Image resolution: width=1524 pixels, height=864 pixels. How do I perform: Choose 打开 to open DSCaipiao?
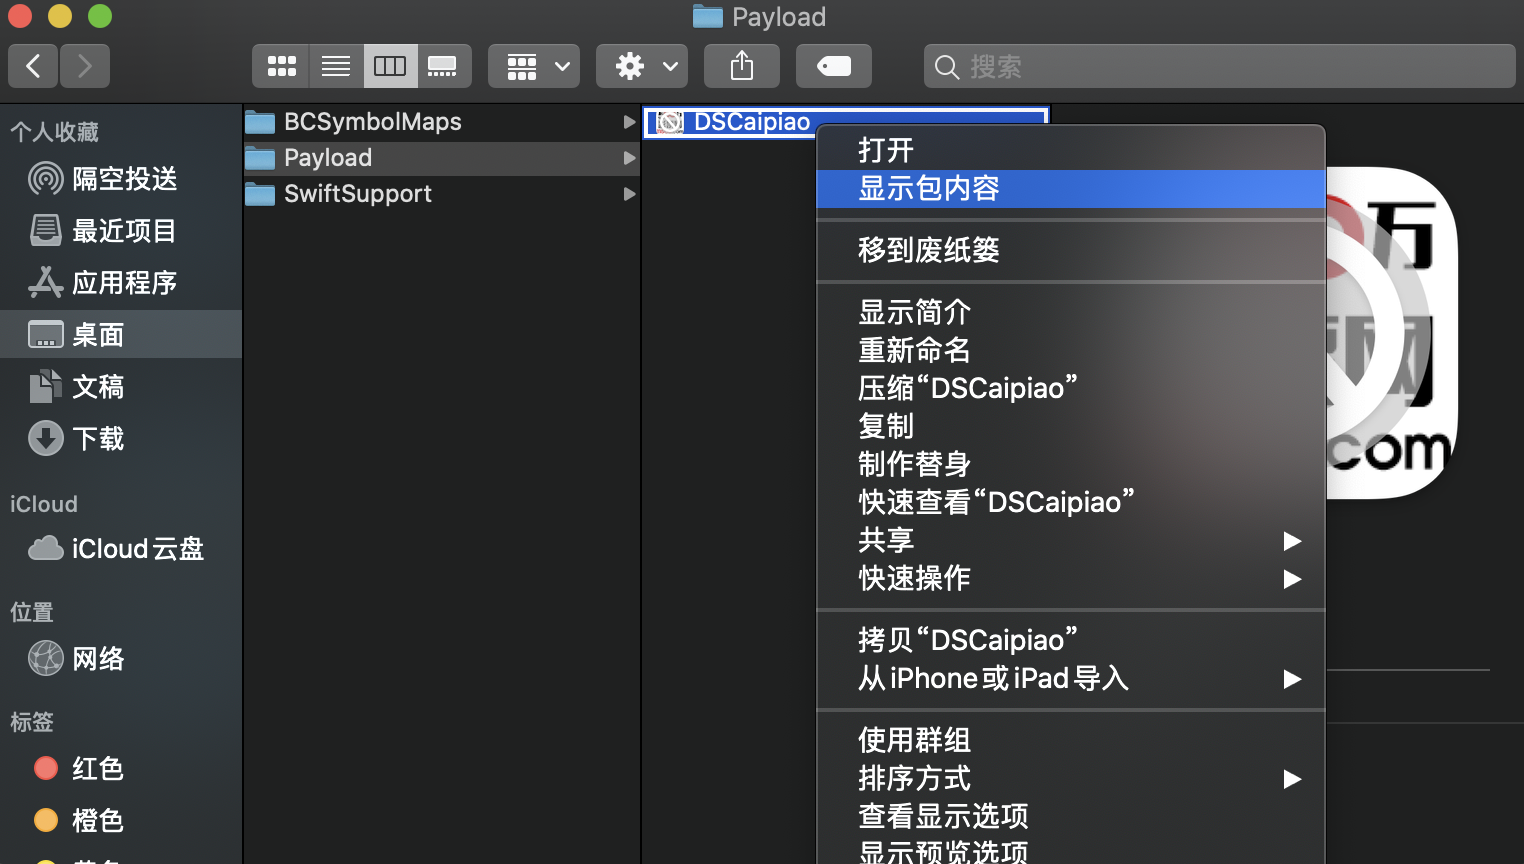point(884,149)
